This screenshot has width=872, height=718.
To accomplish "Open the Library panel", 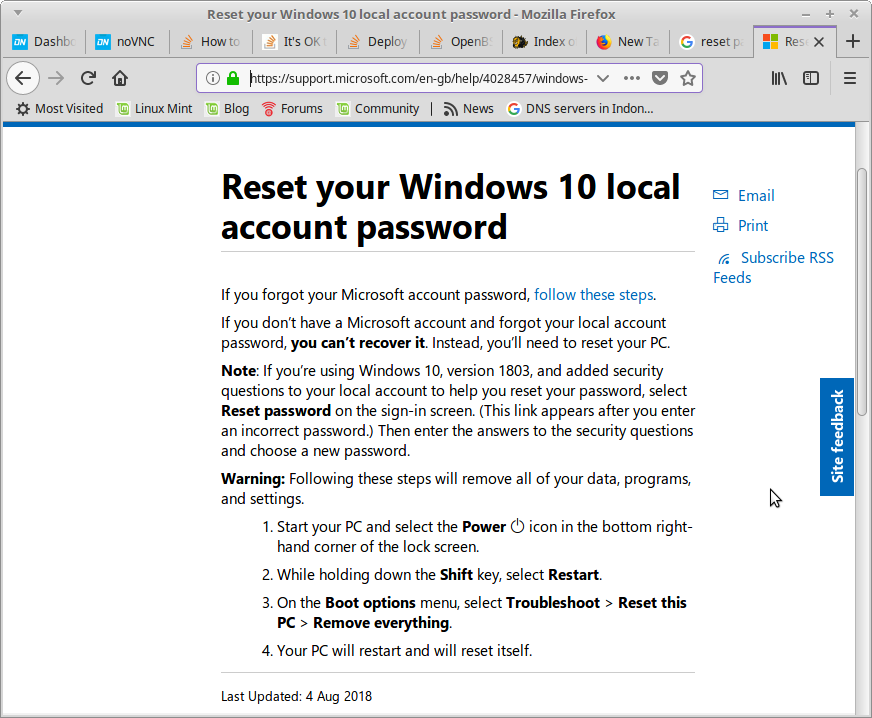I will coord(779,78).
